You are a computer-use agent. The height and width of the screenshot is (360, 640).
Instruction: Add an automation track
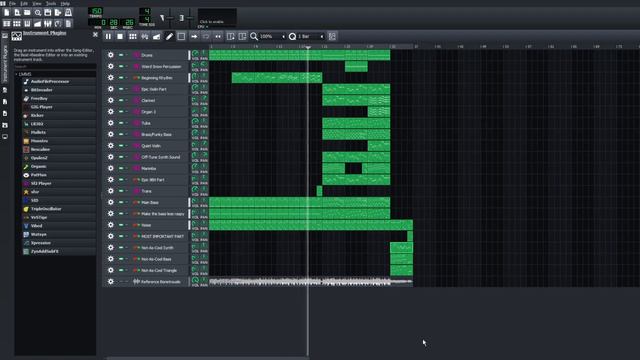tap(156, 36)
